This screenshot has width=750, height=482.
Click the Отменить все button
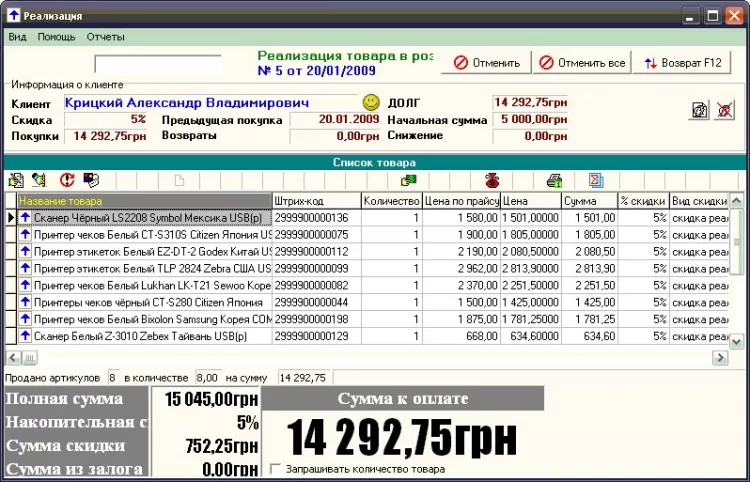click(x=582, y=63)
